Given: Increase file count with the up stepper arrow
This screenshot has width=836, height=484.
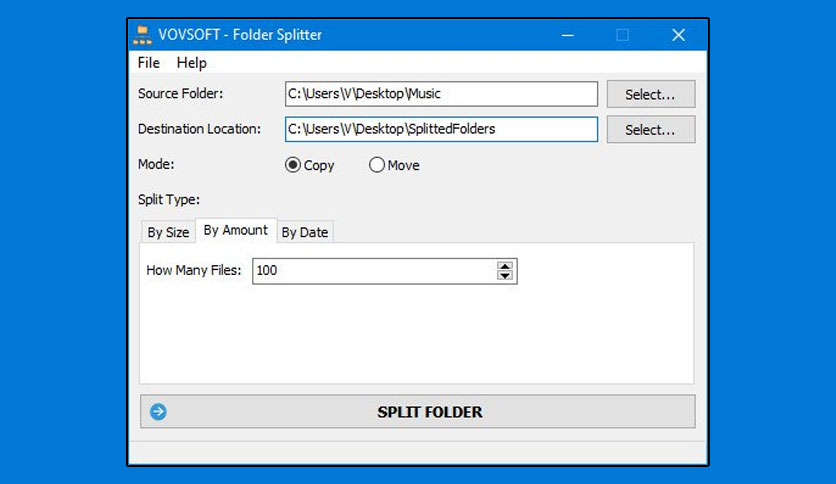Looking at the screenshot, I should click(504, 266).
